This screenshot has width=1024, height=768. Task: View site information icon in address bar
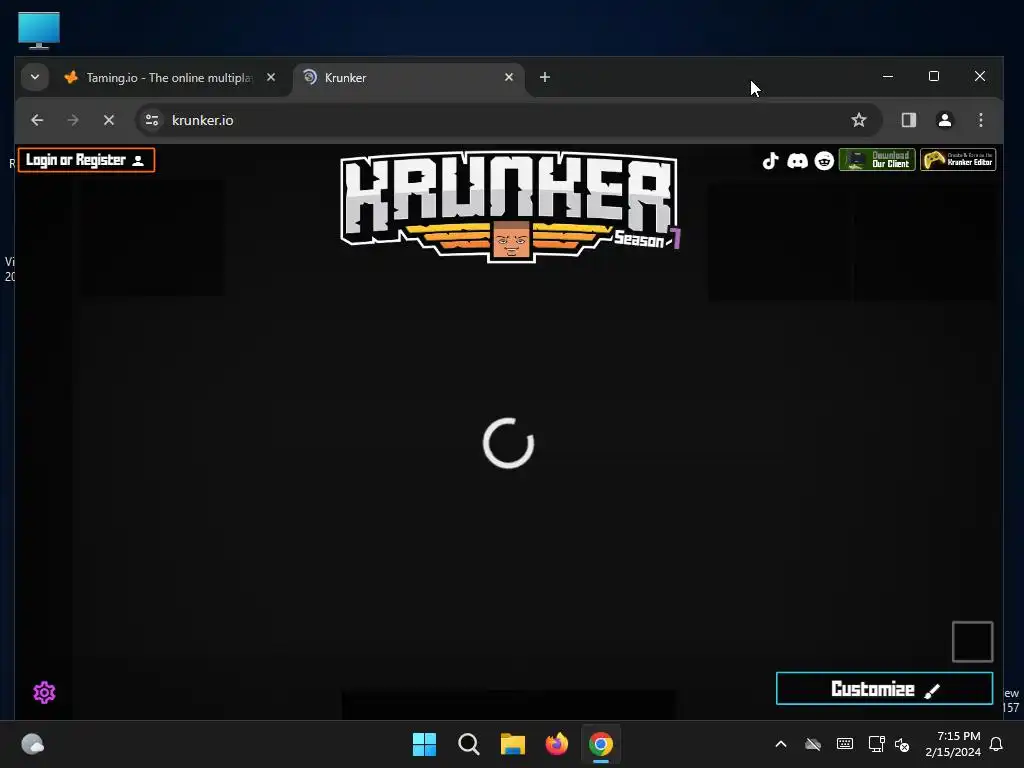coord(152,120)
